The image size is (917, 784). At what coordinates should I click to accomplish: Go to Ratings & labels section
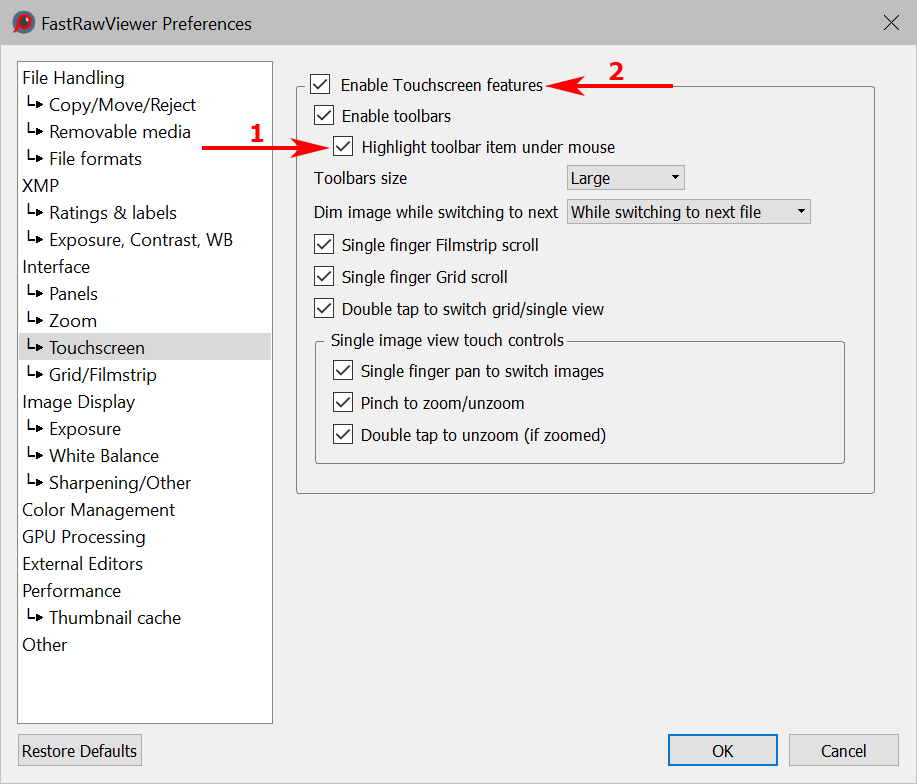pyautogui.click(x=112, y=213)
